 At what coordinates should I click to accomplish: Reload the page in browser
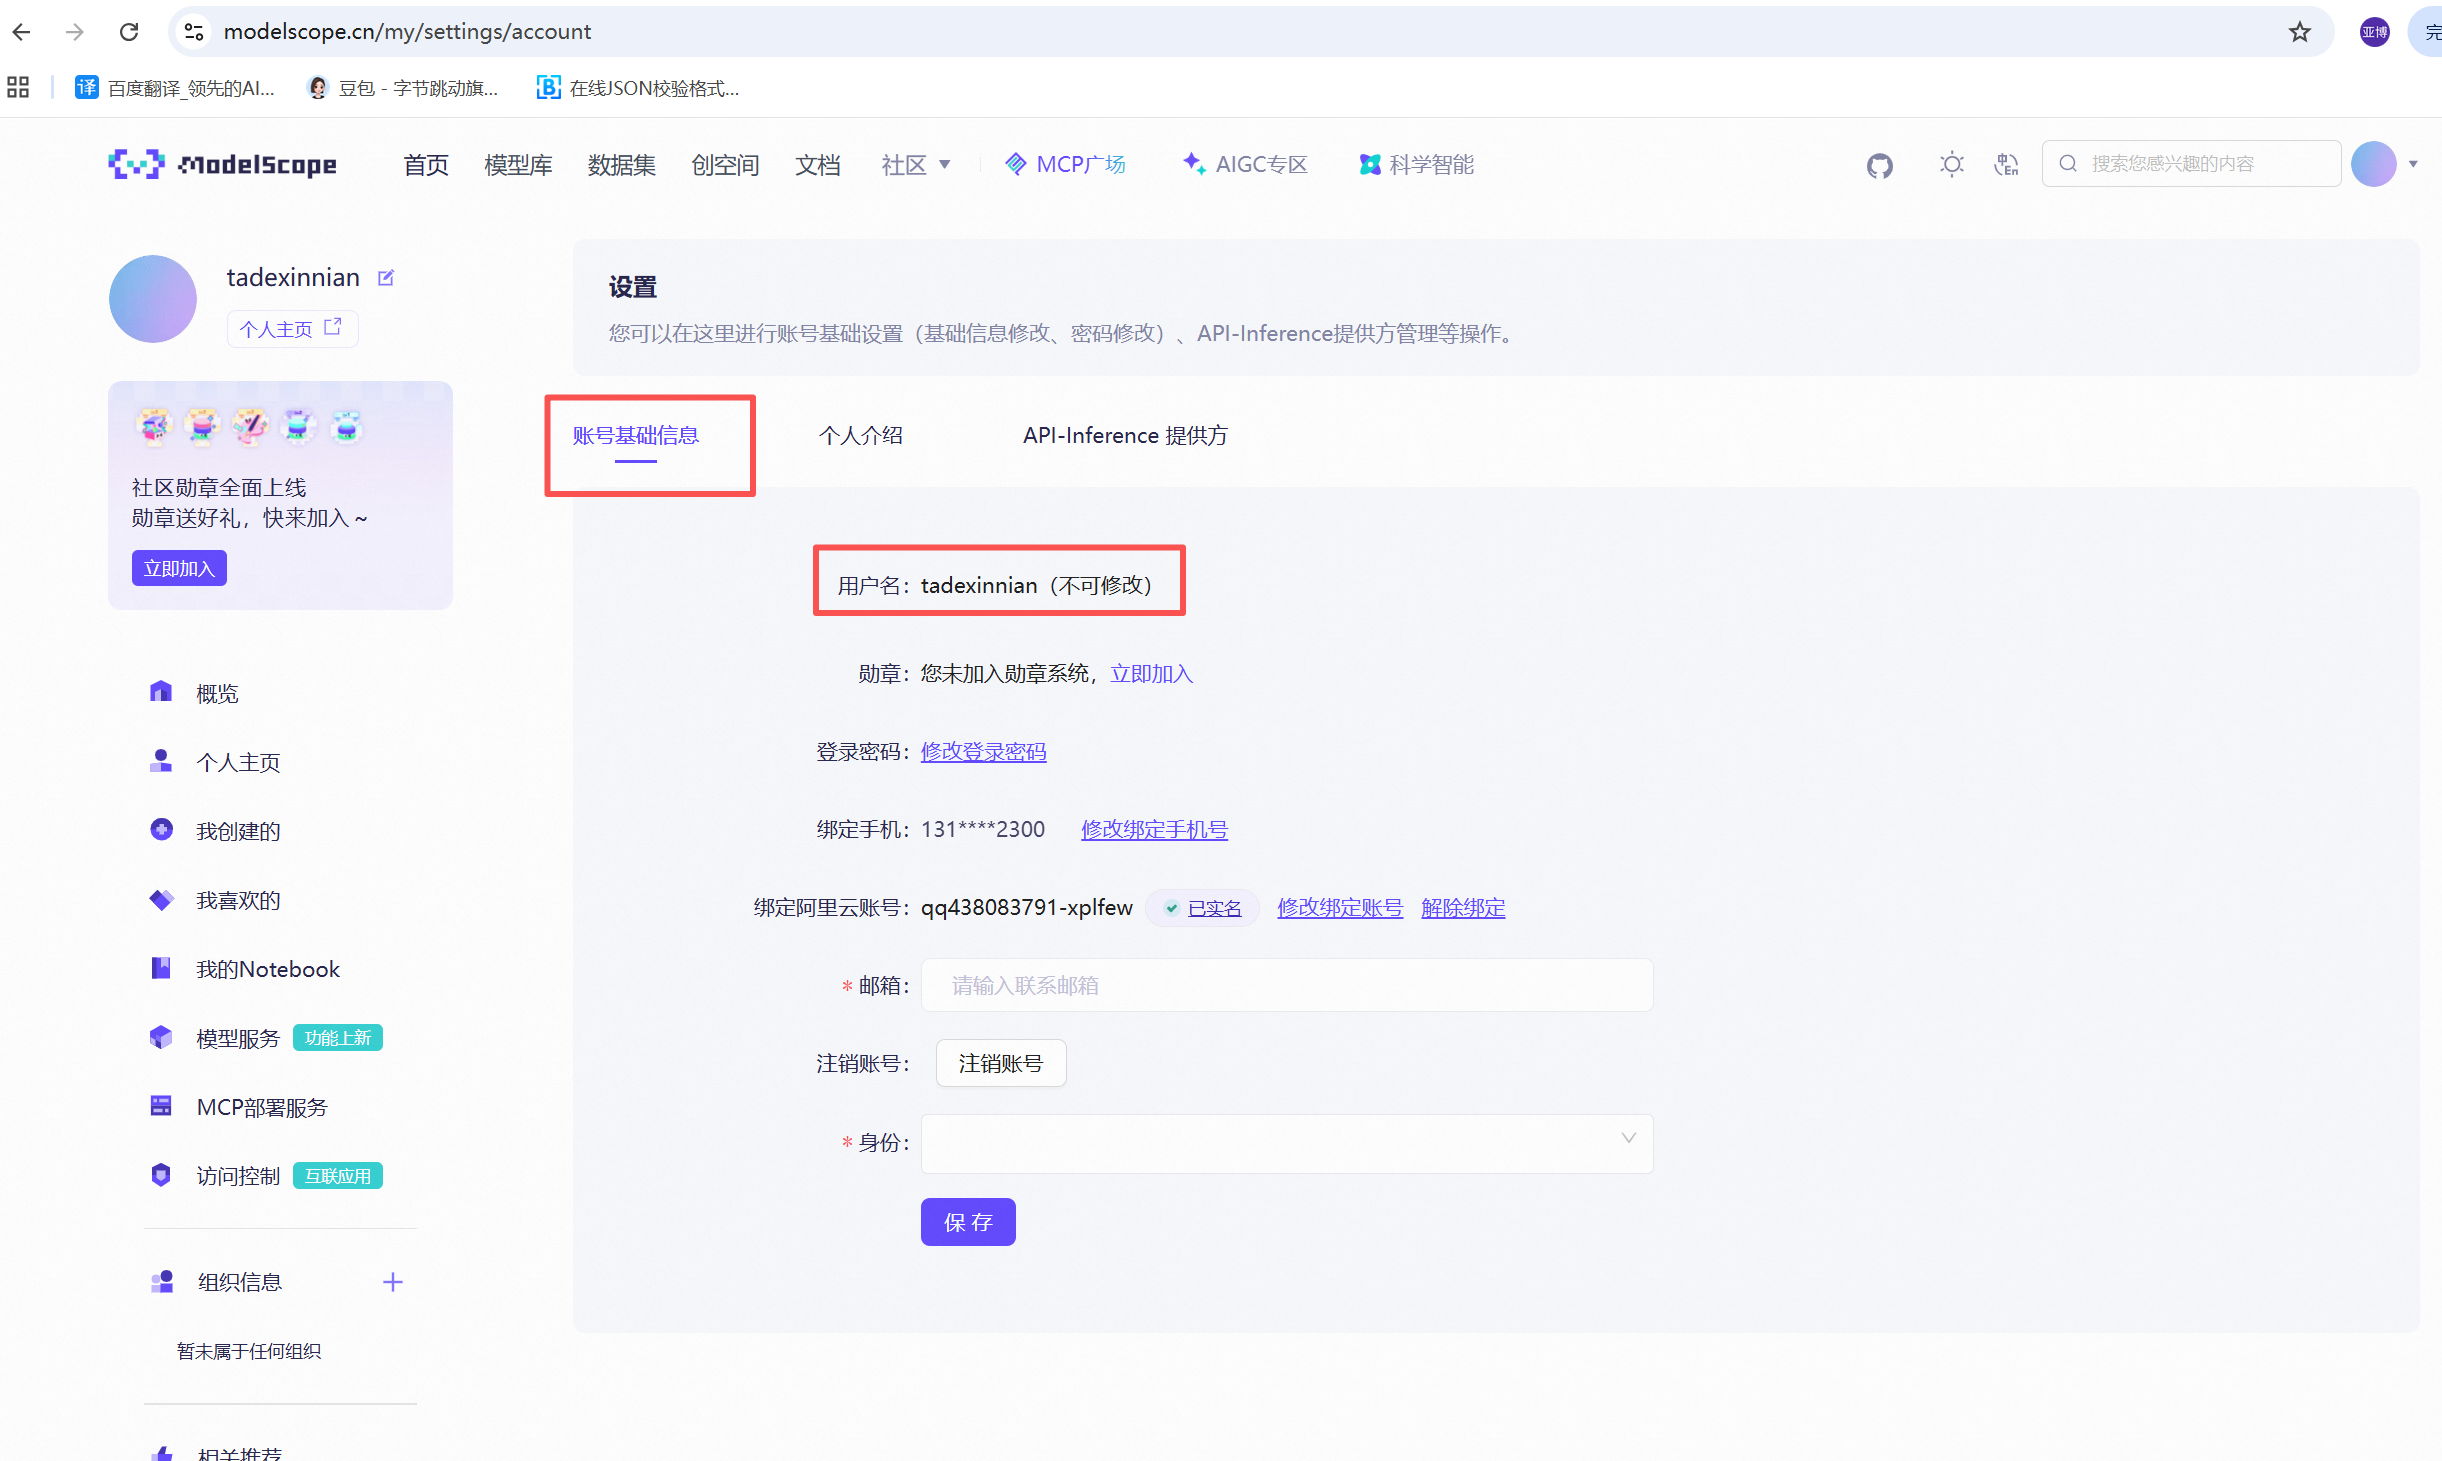click(129, 32)
